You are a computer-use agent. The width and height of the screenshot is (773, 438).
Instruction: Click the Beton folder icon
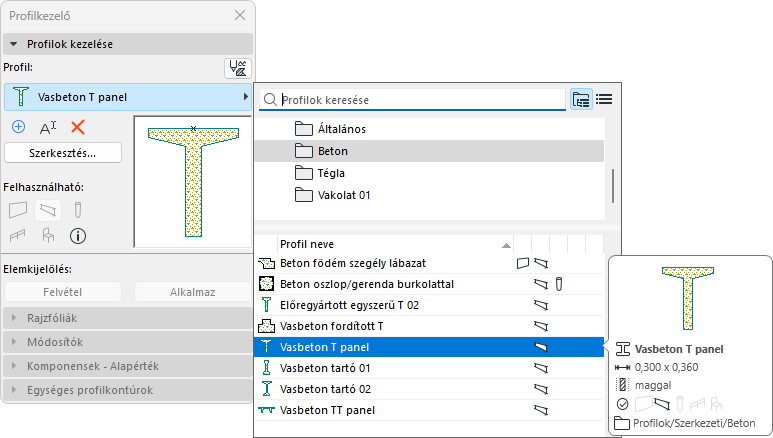(x=305, y=151)
